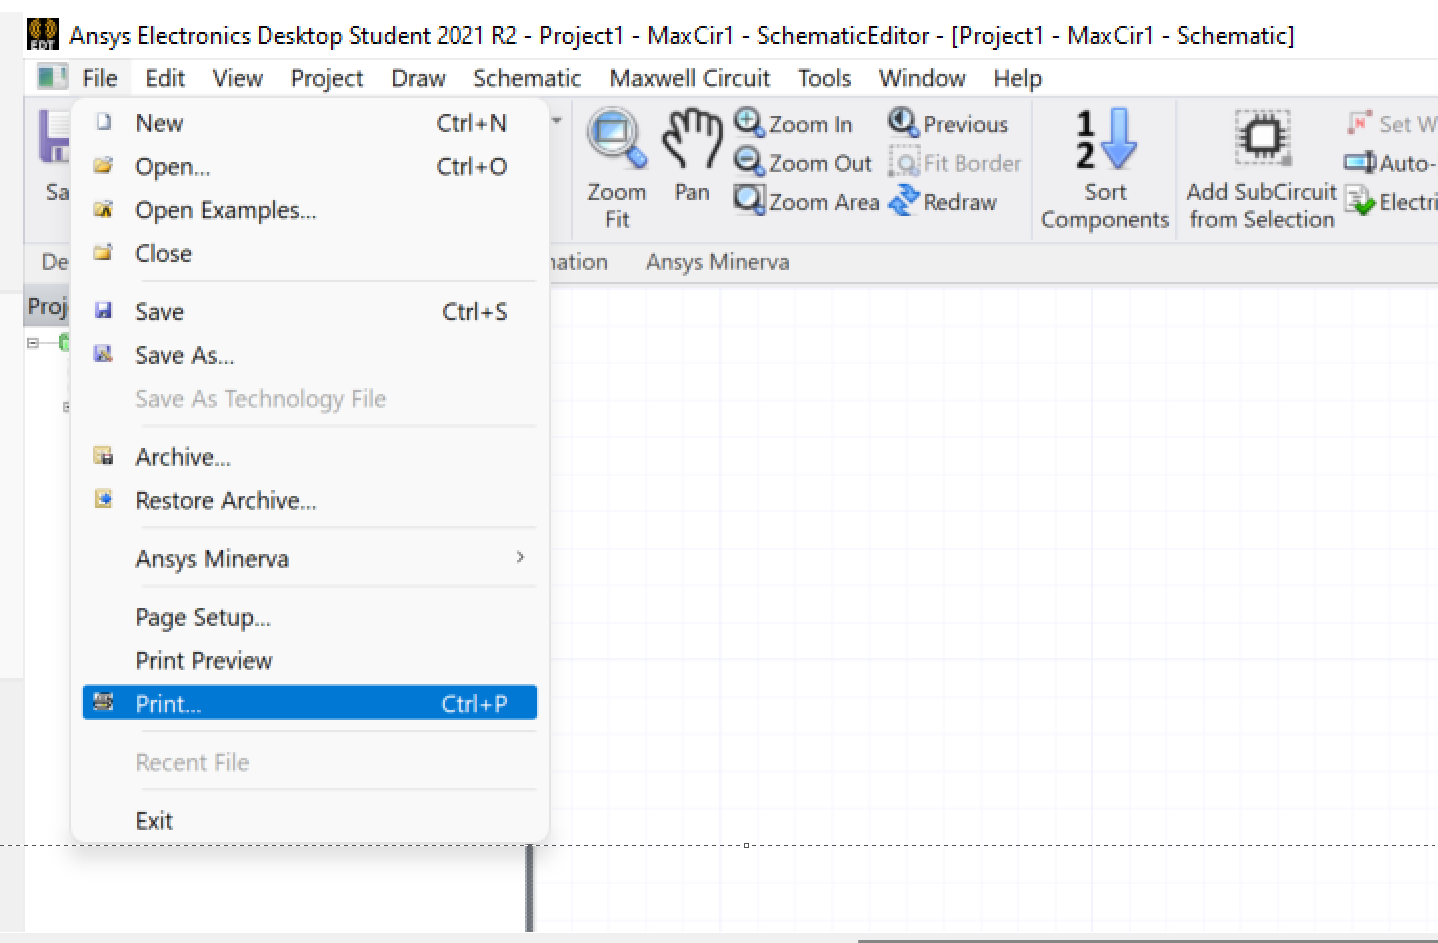Open the Edit menu

click(x=165, y=78)
